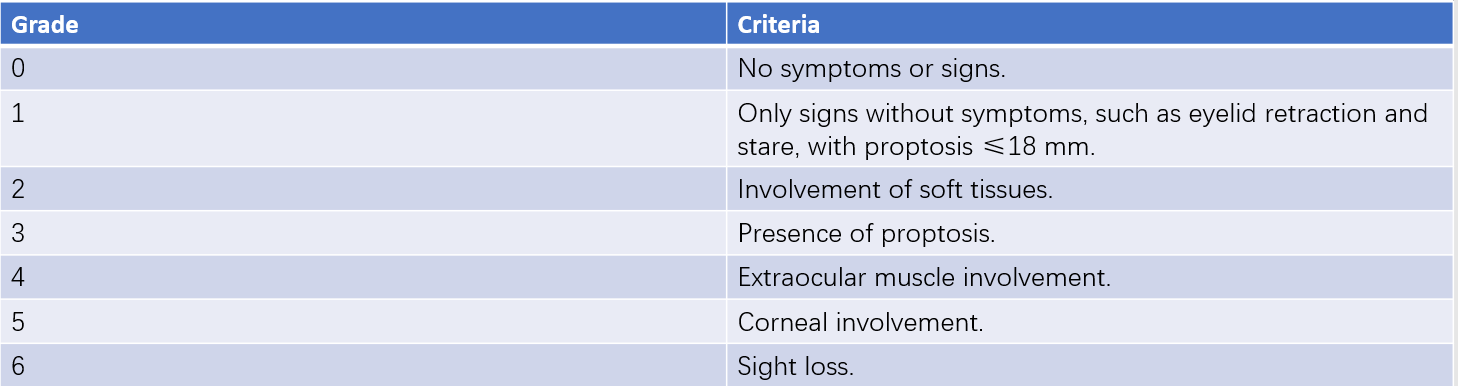Click the 'Only signs without symptoms' criteria cell

point(1090,128)
